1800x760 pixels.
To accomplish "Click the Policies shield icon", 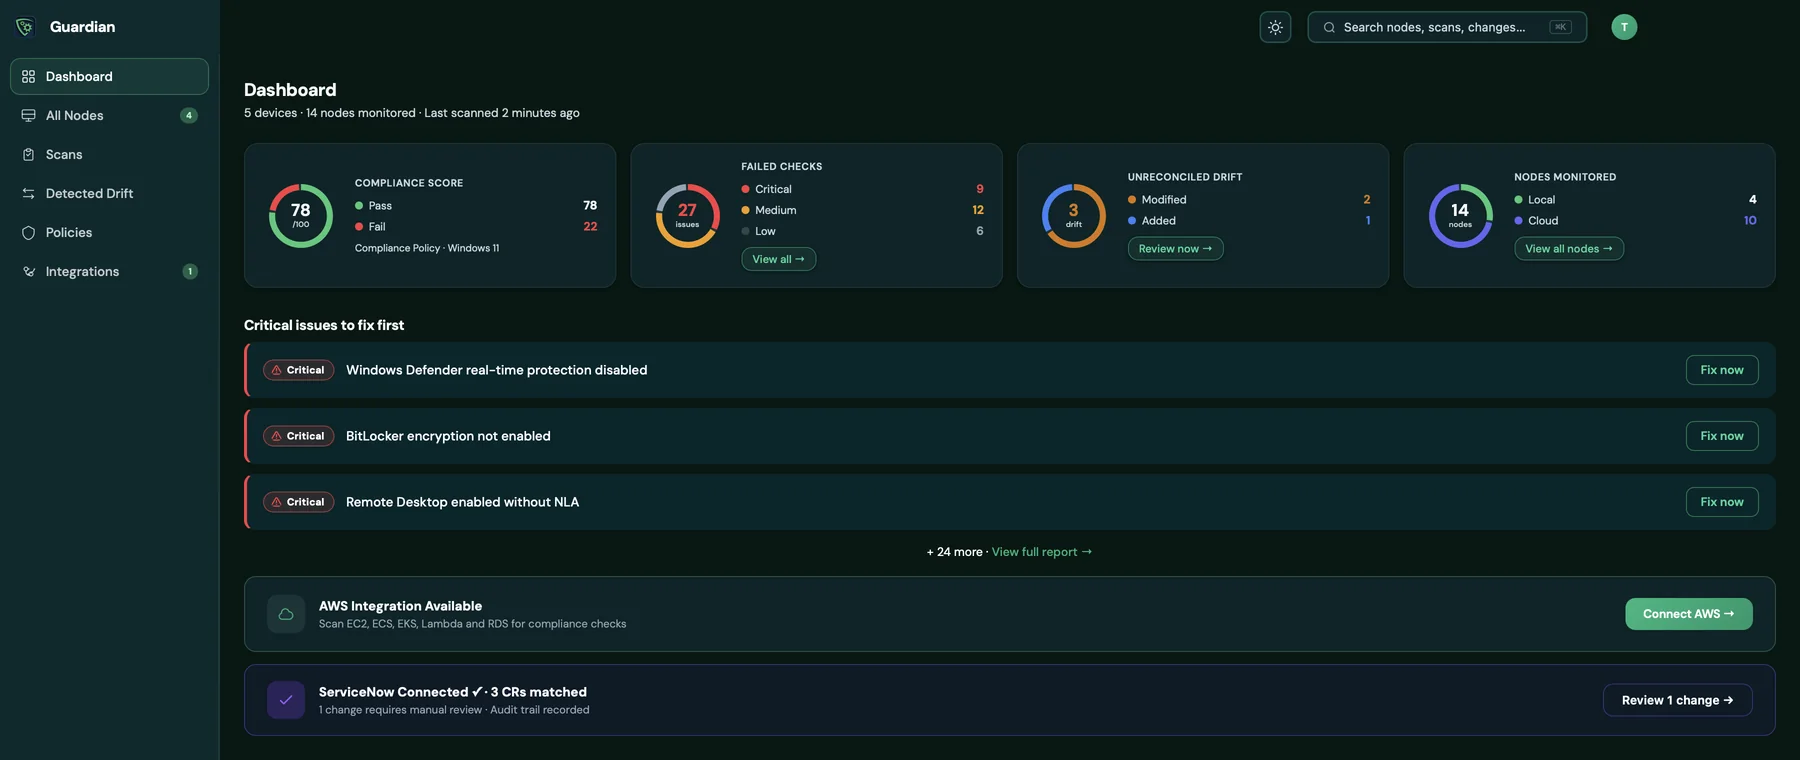I will pos(28,232).
